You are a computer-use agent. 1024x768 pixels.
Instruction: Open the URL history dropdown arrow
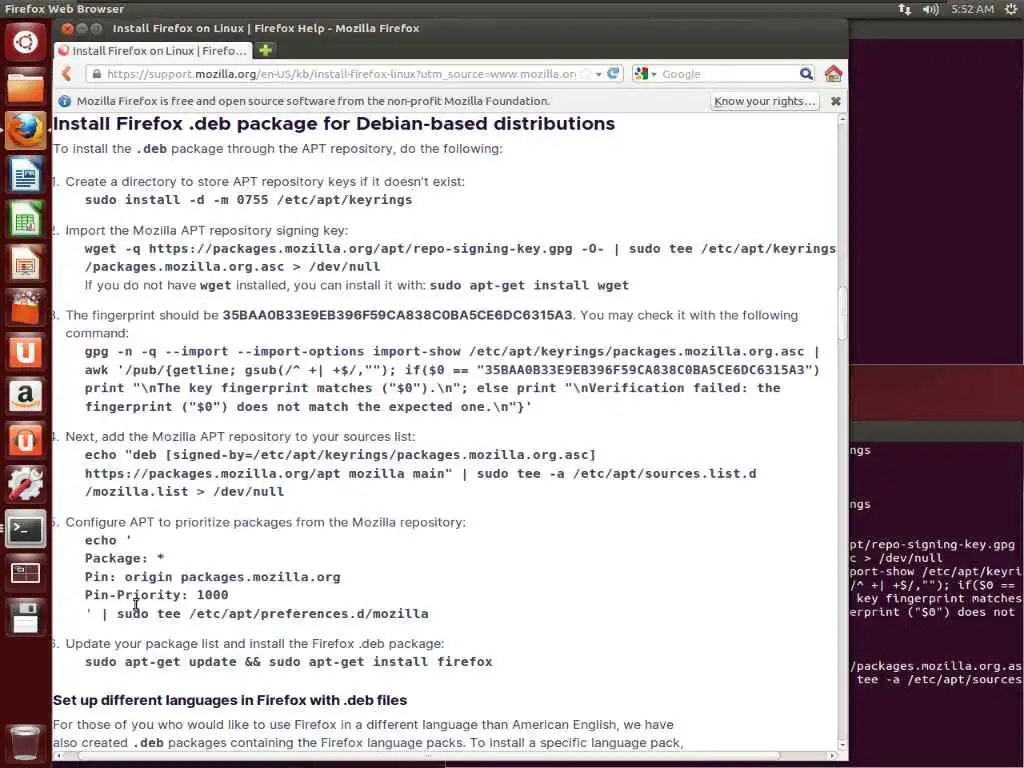coord(598,74)
